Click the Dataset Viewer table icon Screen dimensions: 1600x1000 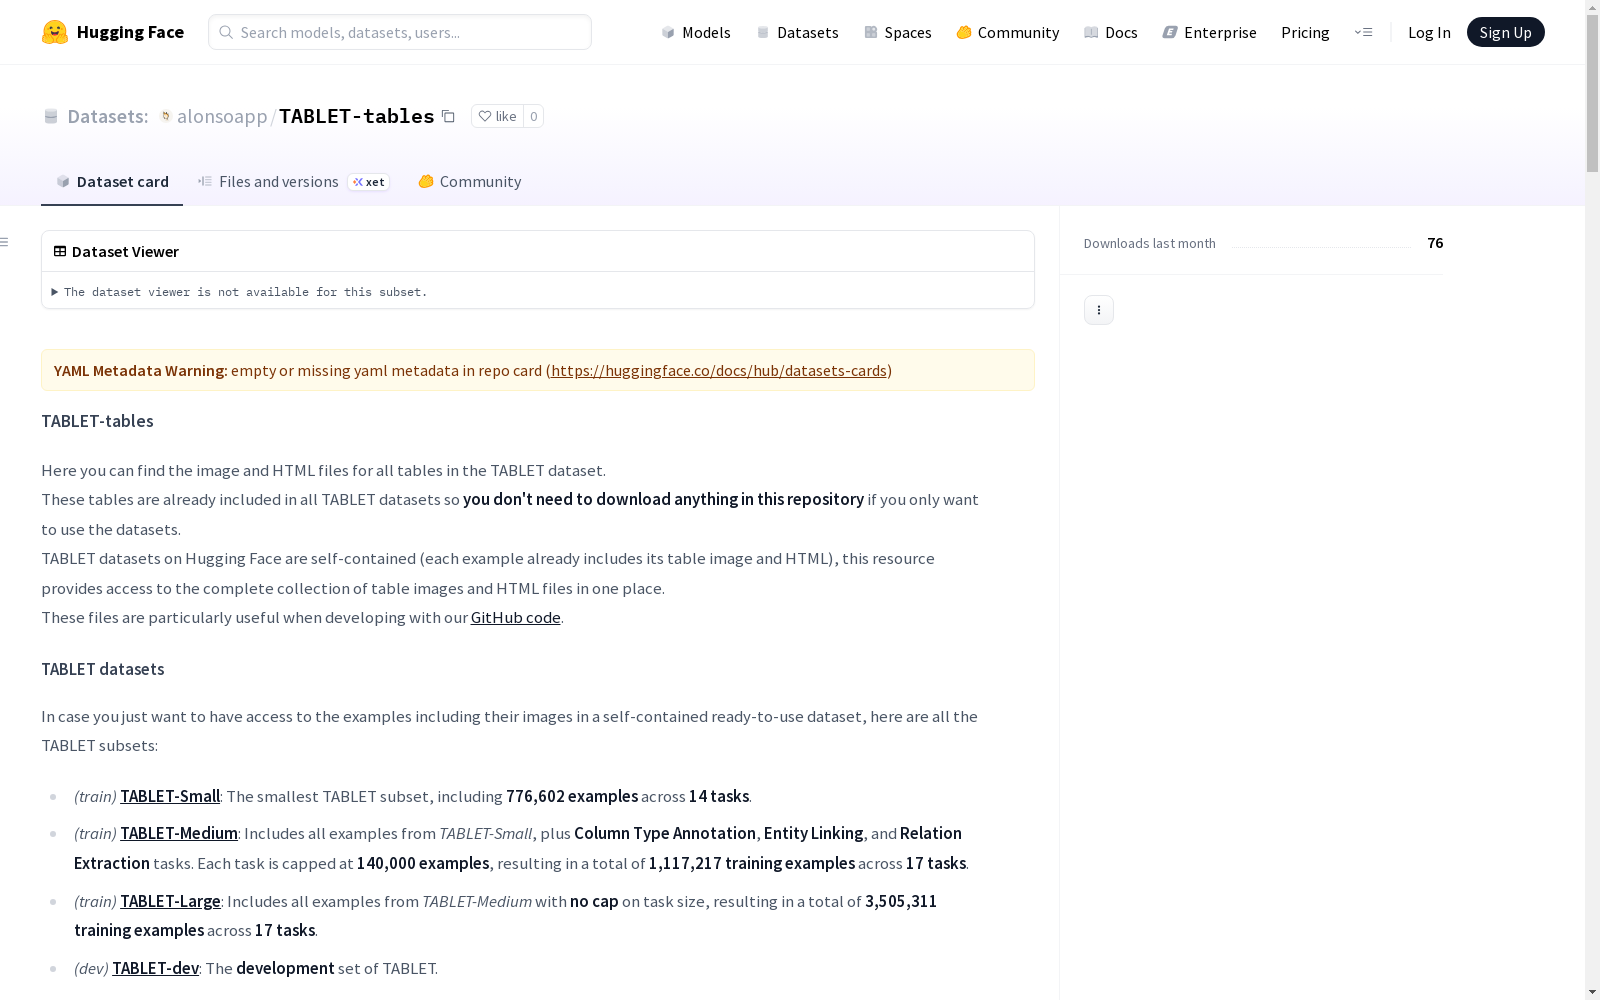tap(60, 251)
